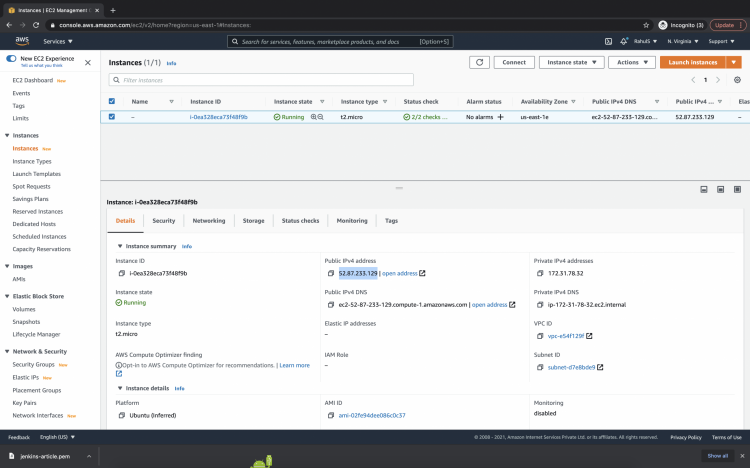Copy private IPv4 address 172.31.78.32

[x=540, y=273]
